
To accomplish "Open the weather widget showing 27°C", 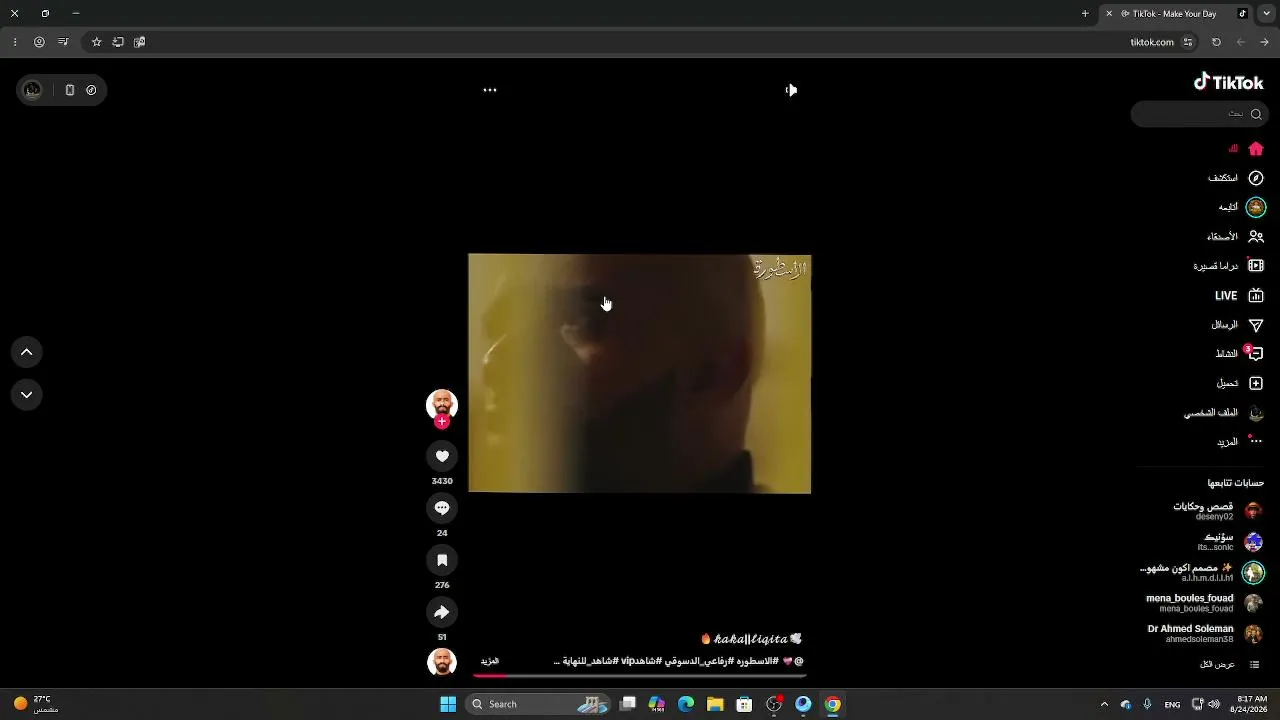I will pos(33,704).
